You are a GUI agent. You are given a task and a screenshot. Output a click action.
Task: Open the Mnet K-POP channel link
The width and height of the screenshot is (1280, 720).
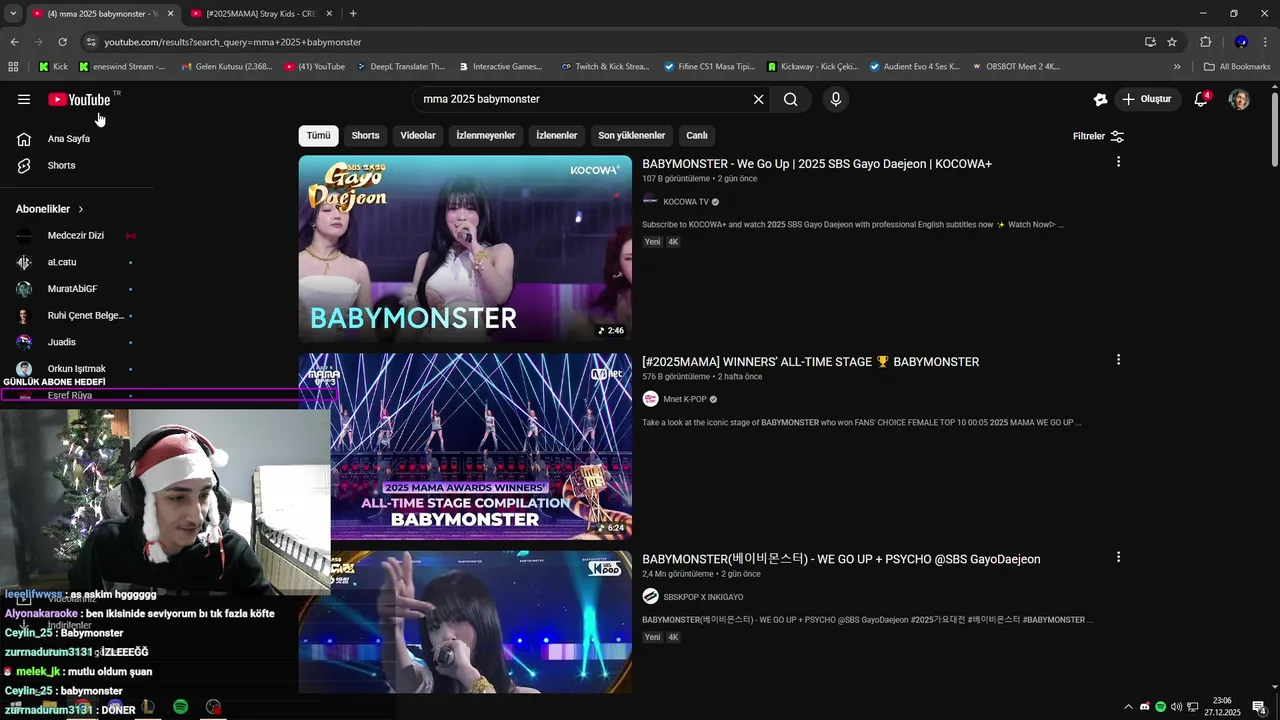685,399
